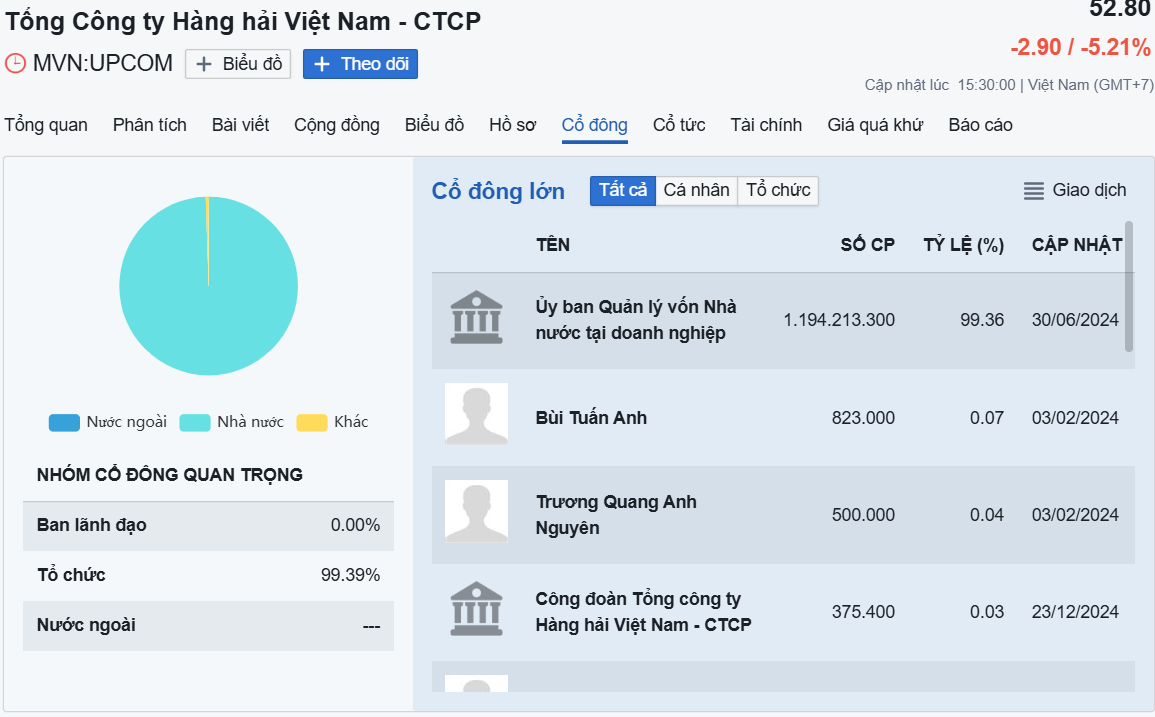Image resolution: width=1155 pixels, height=717 pixels.
Task: Click avatar of Bùi Tuấn Anh
Action: [x=477, y=413]
